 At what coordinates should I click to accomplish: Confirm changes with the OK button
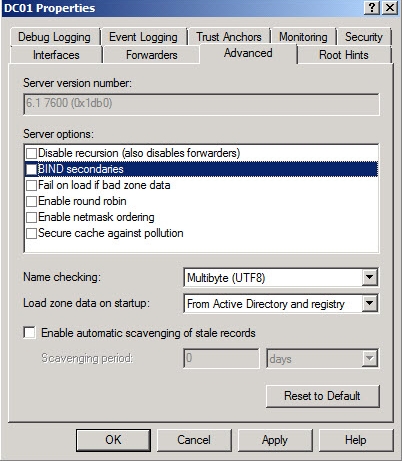(113, 440)
